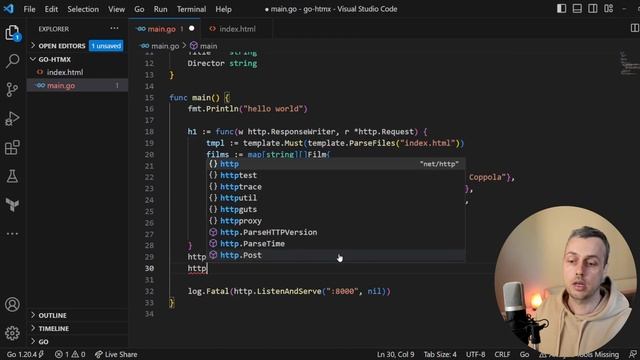Open the Source Control view
The height and width of the screenshot is (360, 640).
pos(12,89)
